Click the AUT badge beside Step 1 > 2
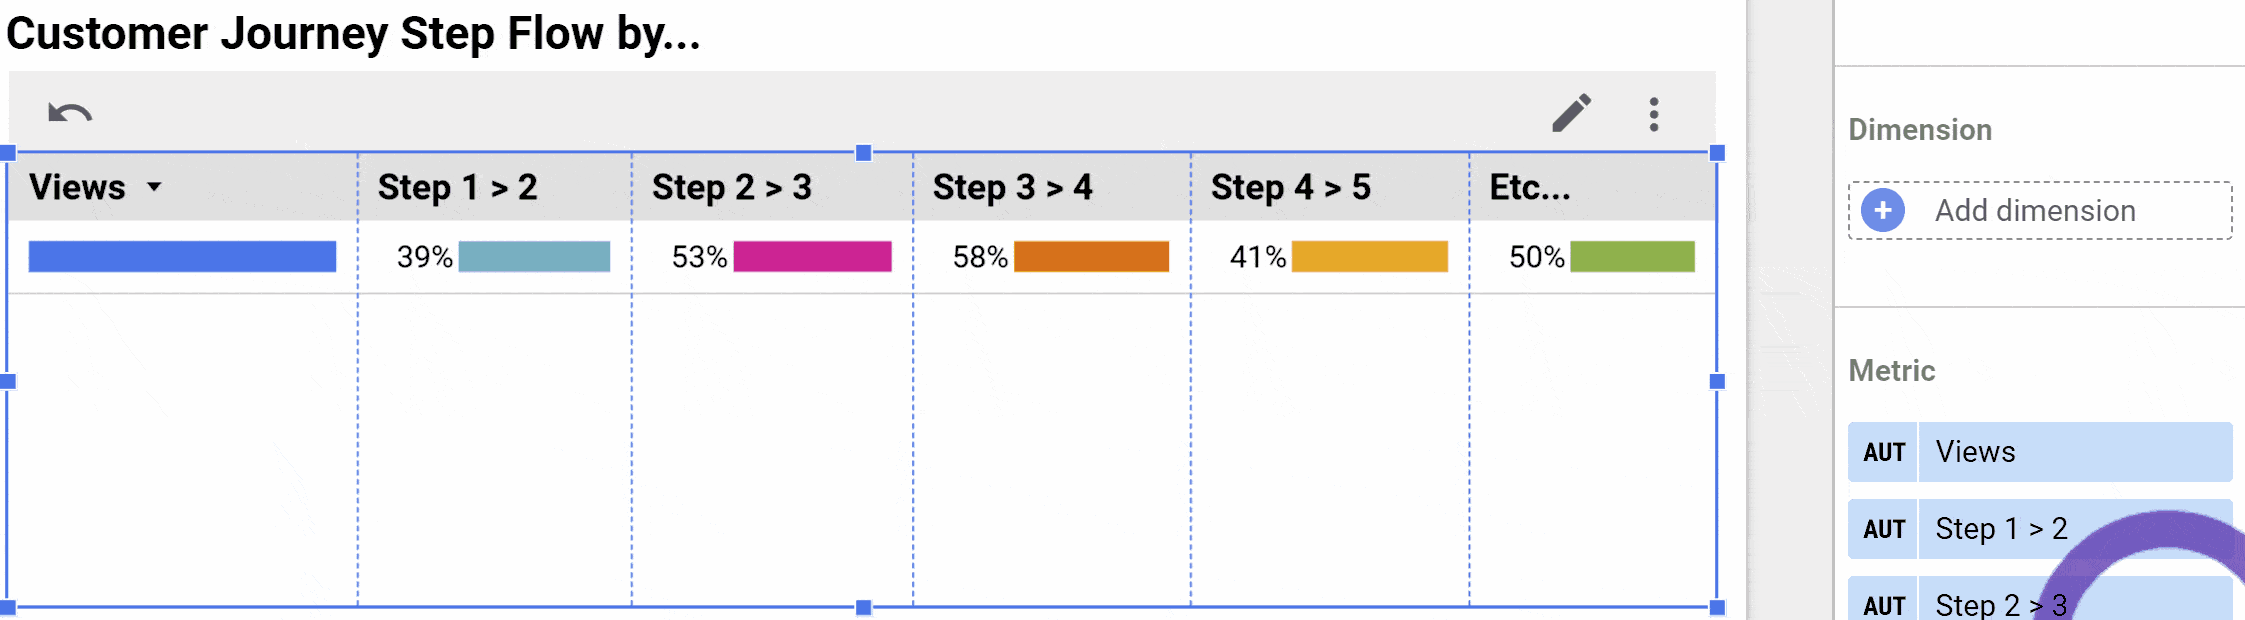The height and width of the screenshot is (620, 2245). [1883, 529]
